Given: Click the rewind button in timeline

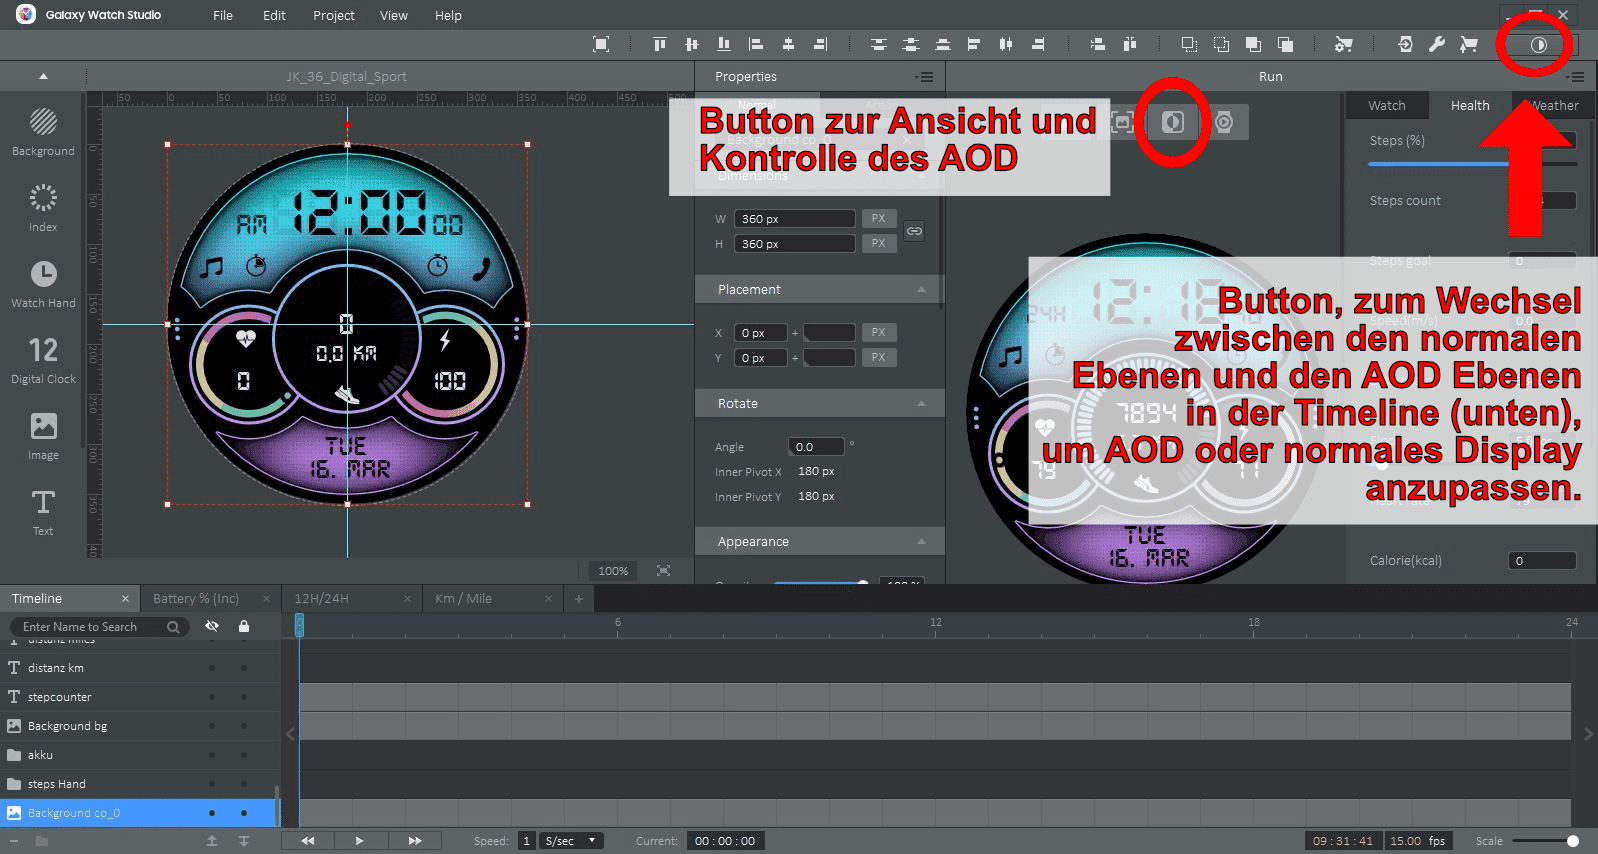Looking at the screenshot, I should tap(308, 841).
